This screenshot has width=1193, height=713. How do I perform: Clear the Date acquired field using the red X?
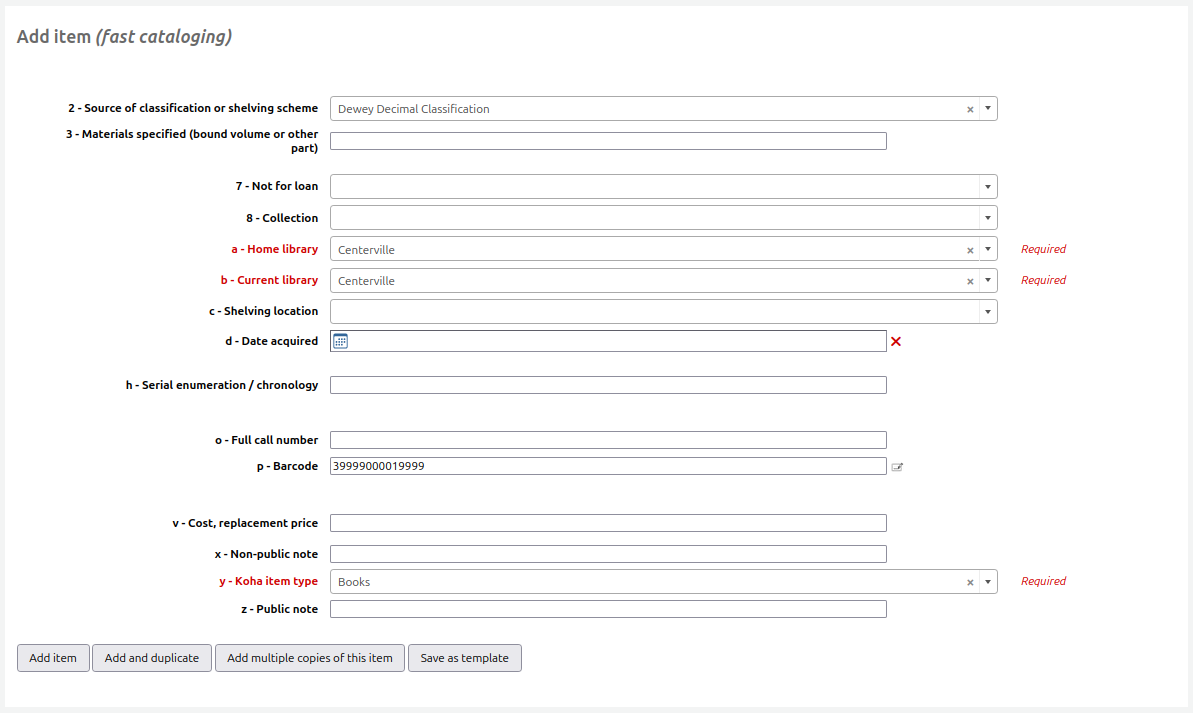(896, 341)
